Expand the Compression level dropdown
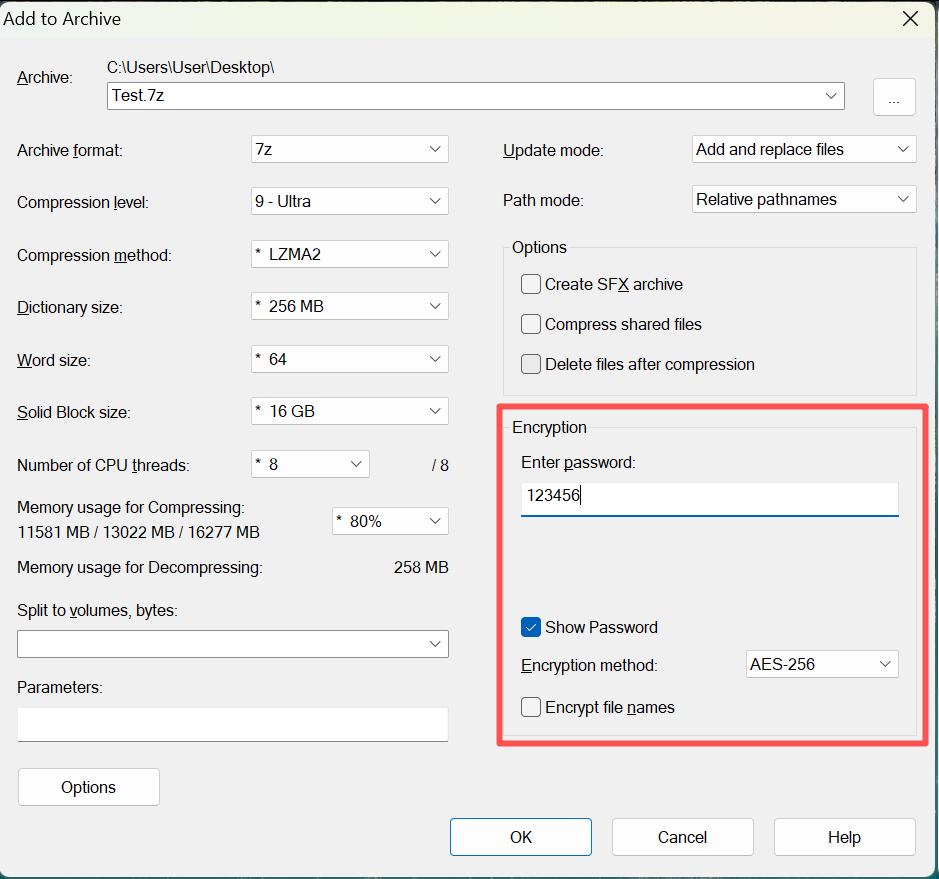Viewport: 939px width, 879px height. (x=349, y=201)
